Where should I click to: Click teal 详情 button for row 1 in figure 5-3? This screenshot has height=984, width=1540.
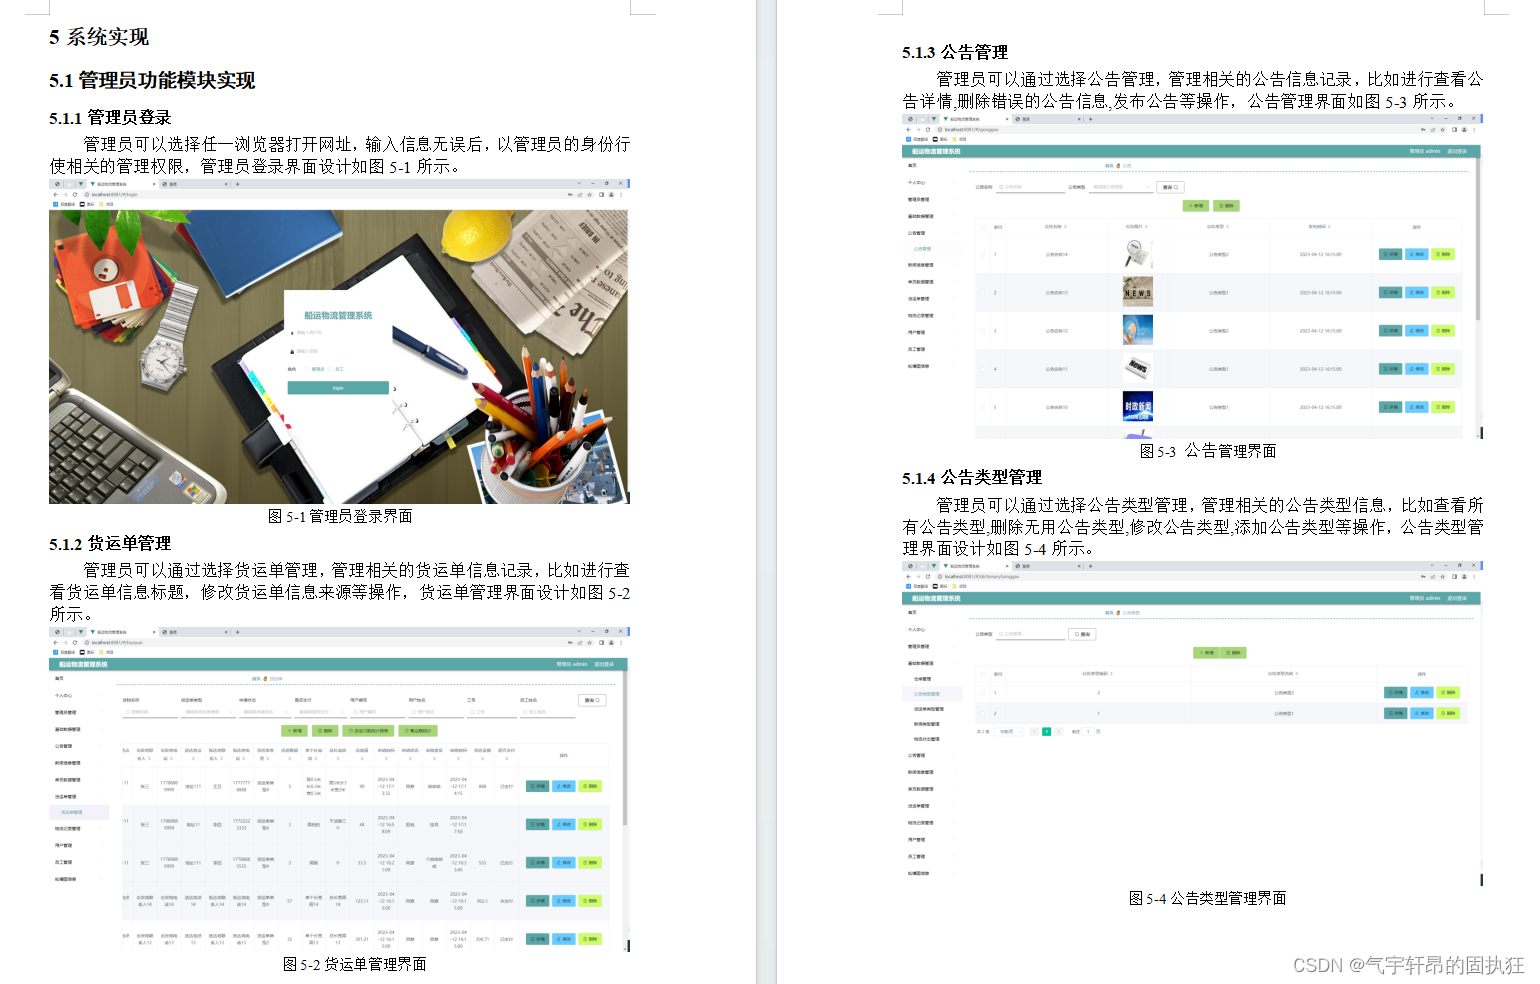[1390, 254]
